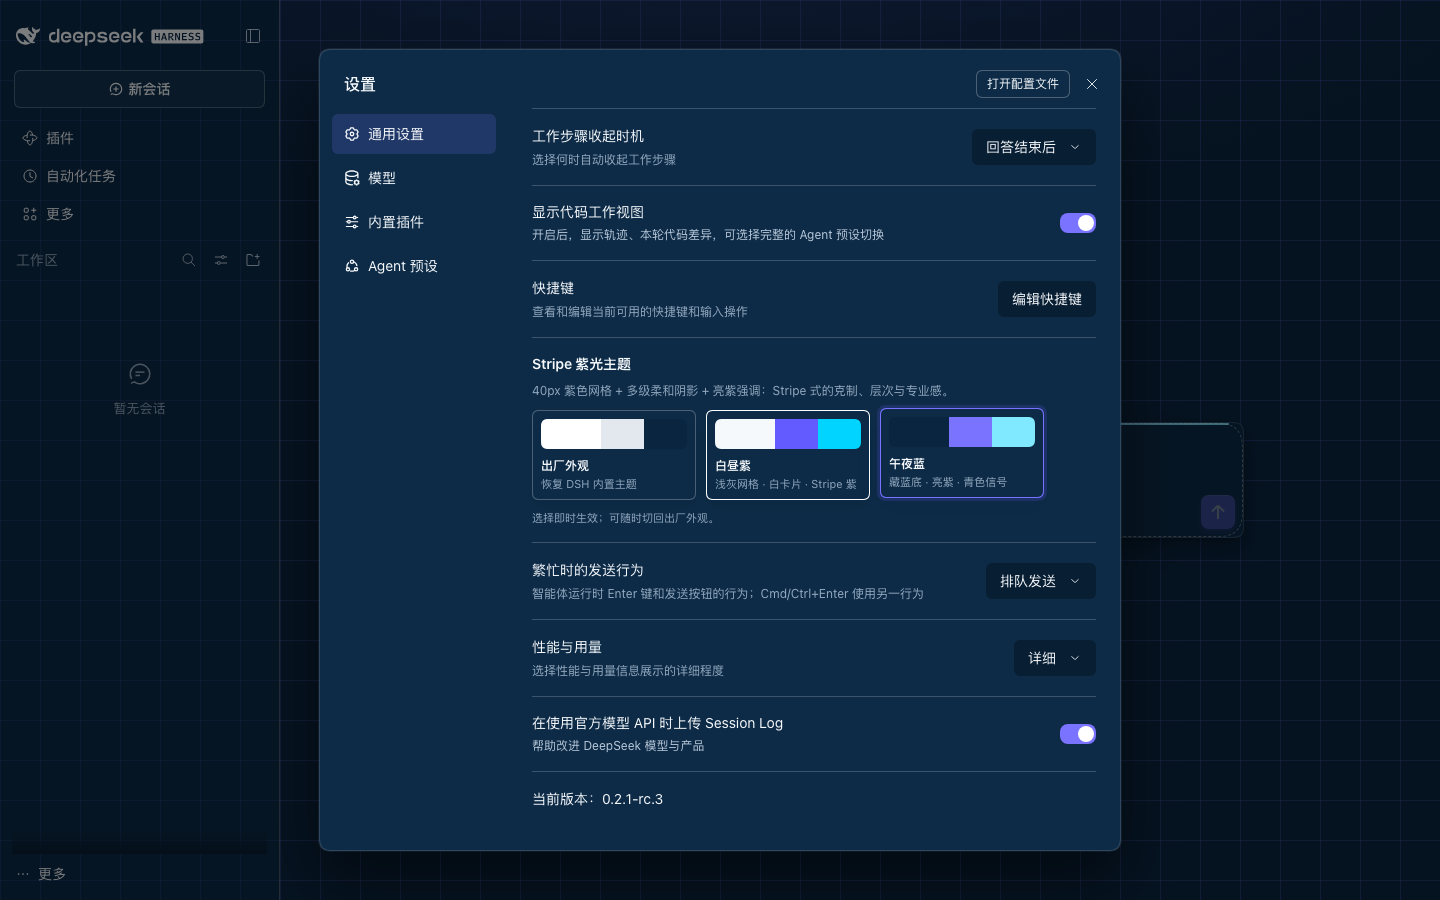Click the send arrow button behind dialog

[1218, 512]
